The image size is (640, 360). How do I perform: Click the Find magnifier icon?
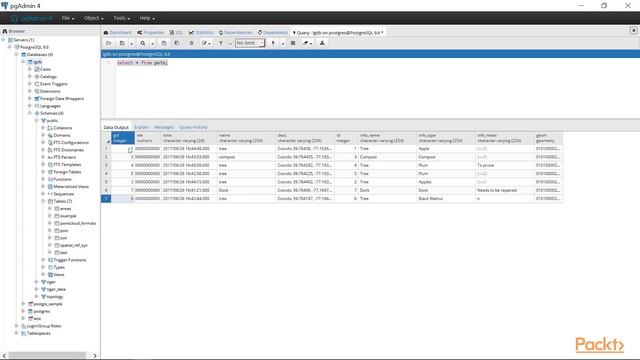143,43
